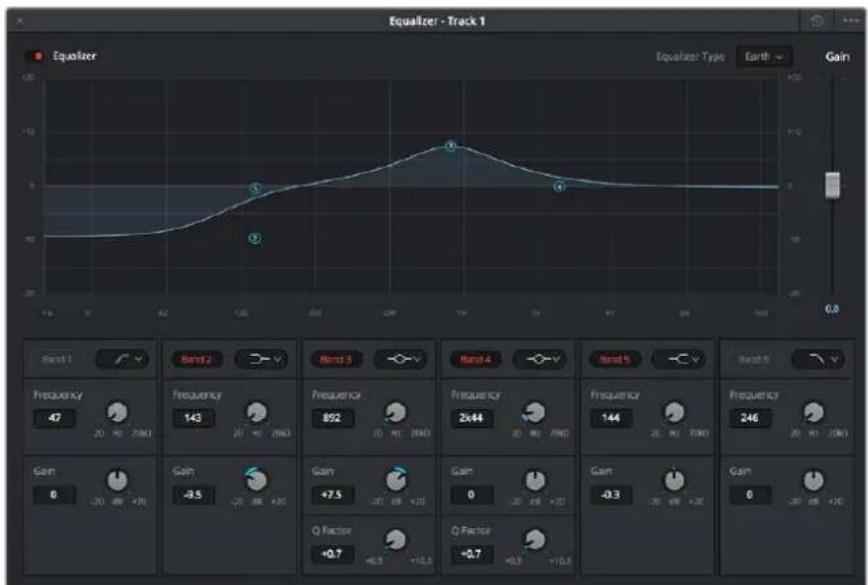This screenshot has width=868, height=585.
Task: Click Band 5 gain knob
Action: tap(674, 480)
